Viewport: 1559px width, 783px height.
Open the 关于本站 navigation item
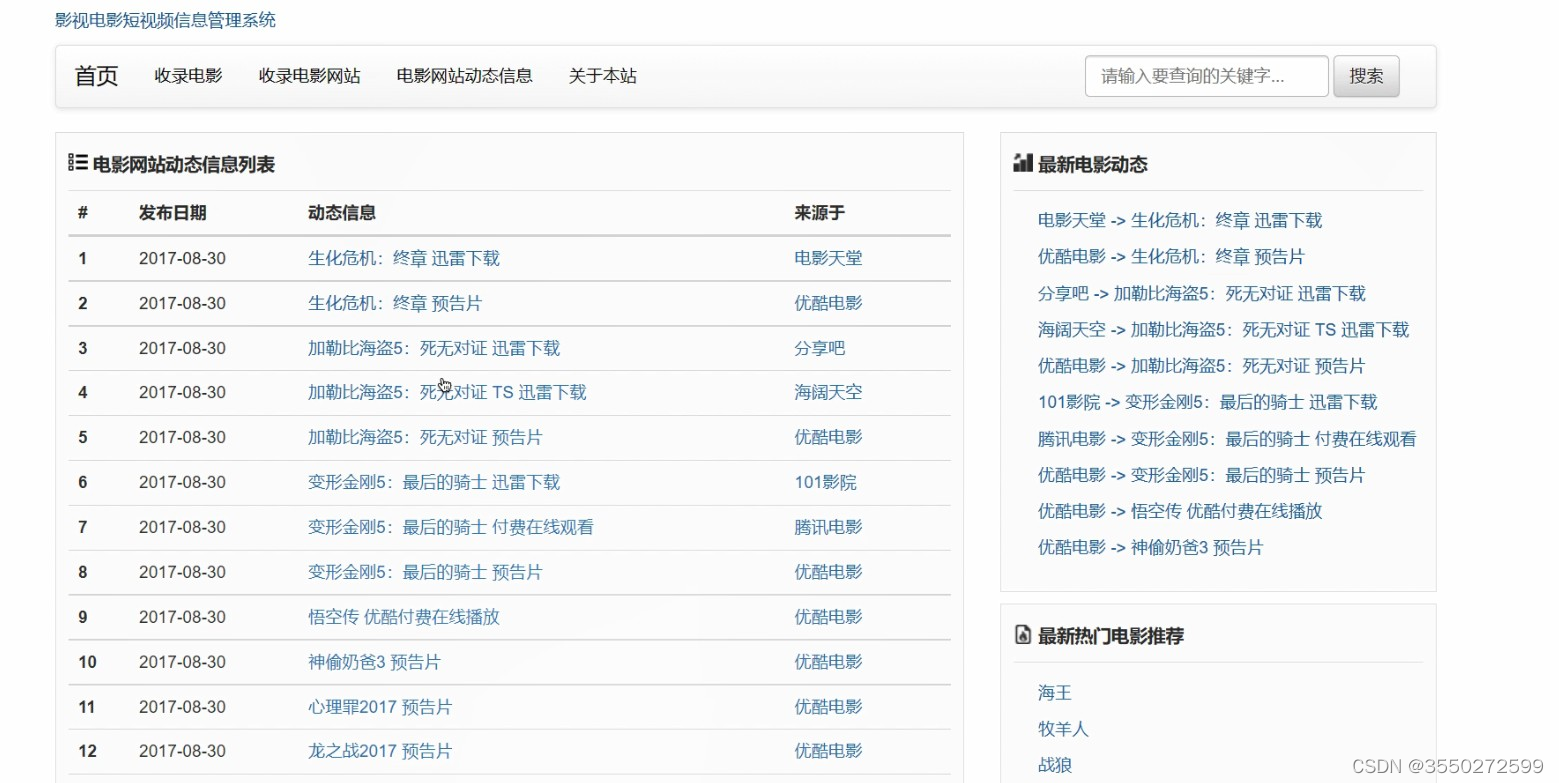pos(601,75)
